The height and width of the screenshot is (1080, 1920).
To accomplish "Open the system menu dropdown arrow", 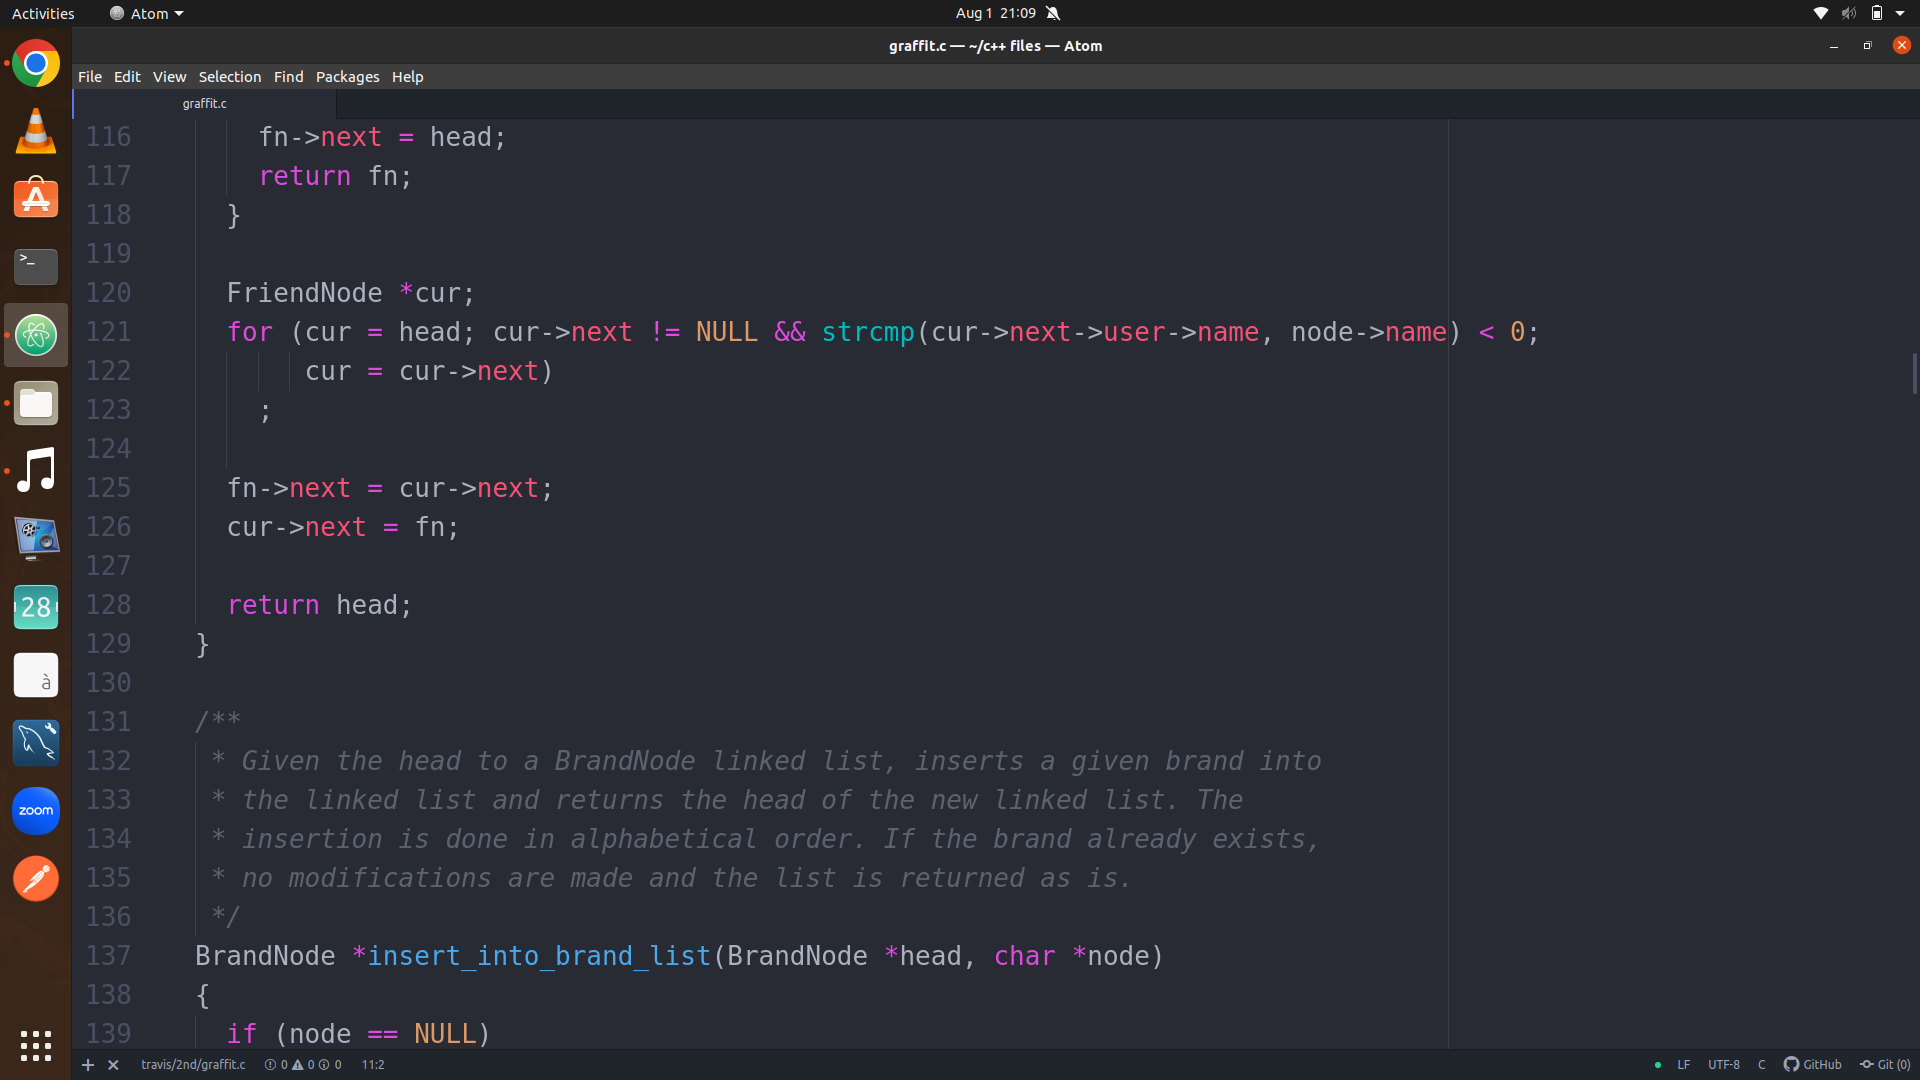I will coord(1900,13).
